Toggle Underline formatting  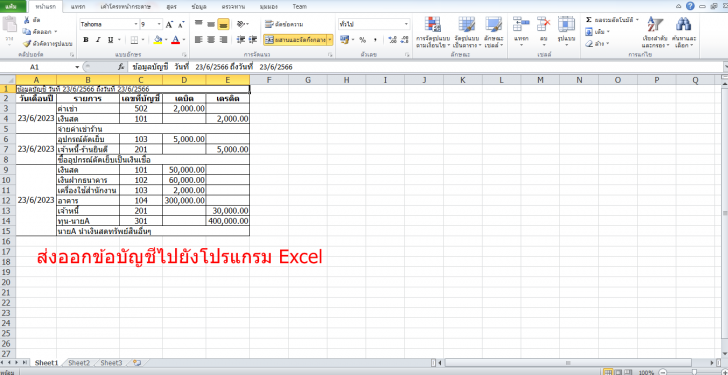[x=110, y=40]
